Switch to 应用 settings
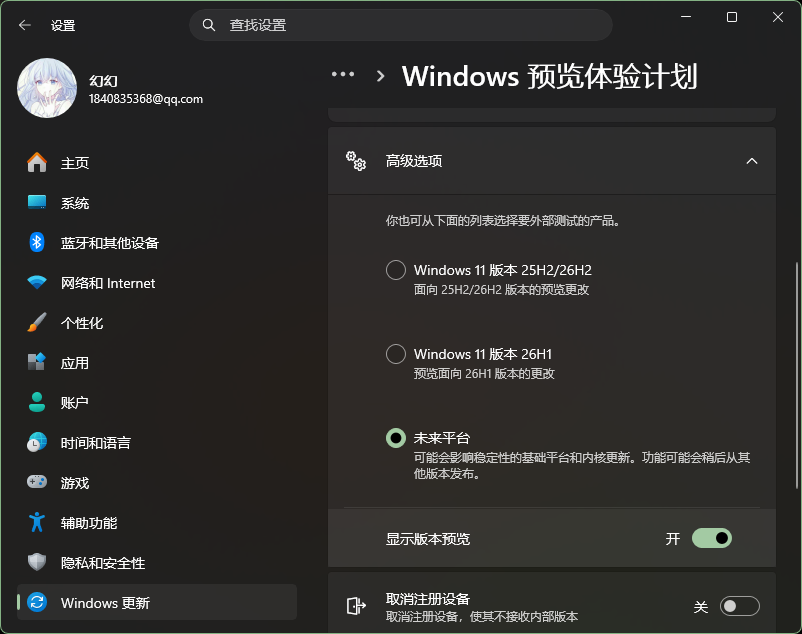 pos(157,362)
